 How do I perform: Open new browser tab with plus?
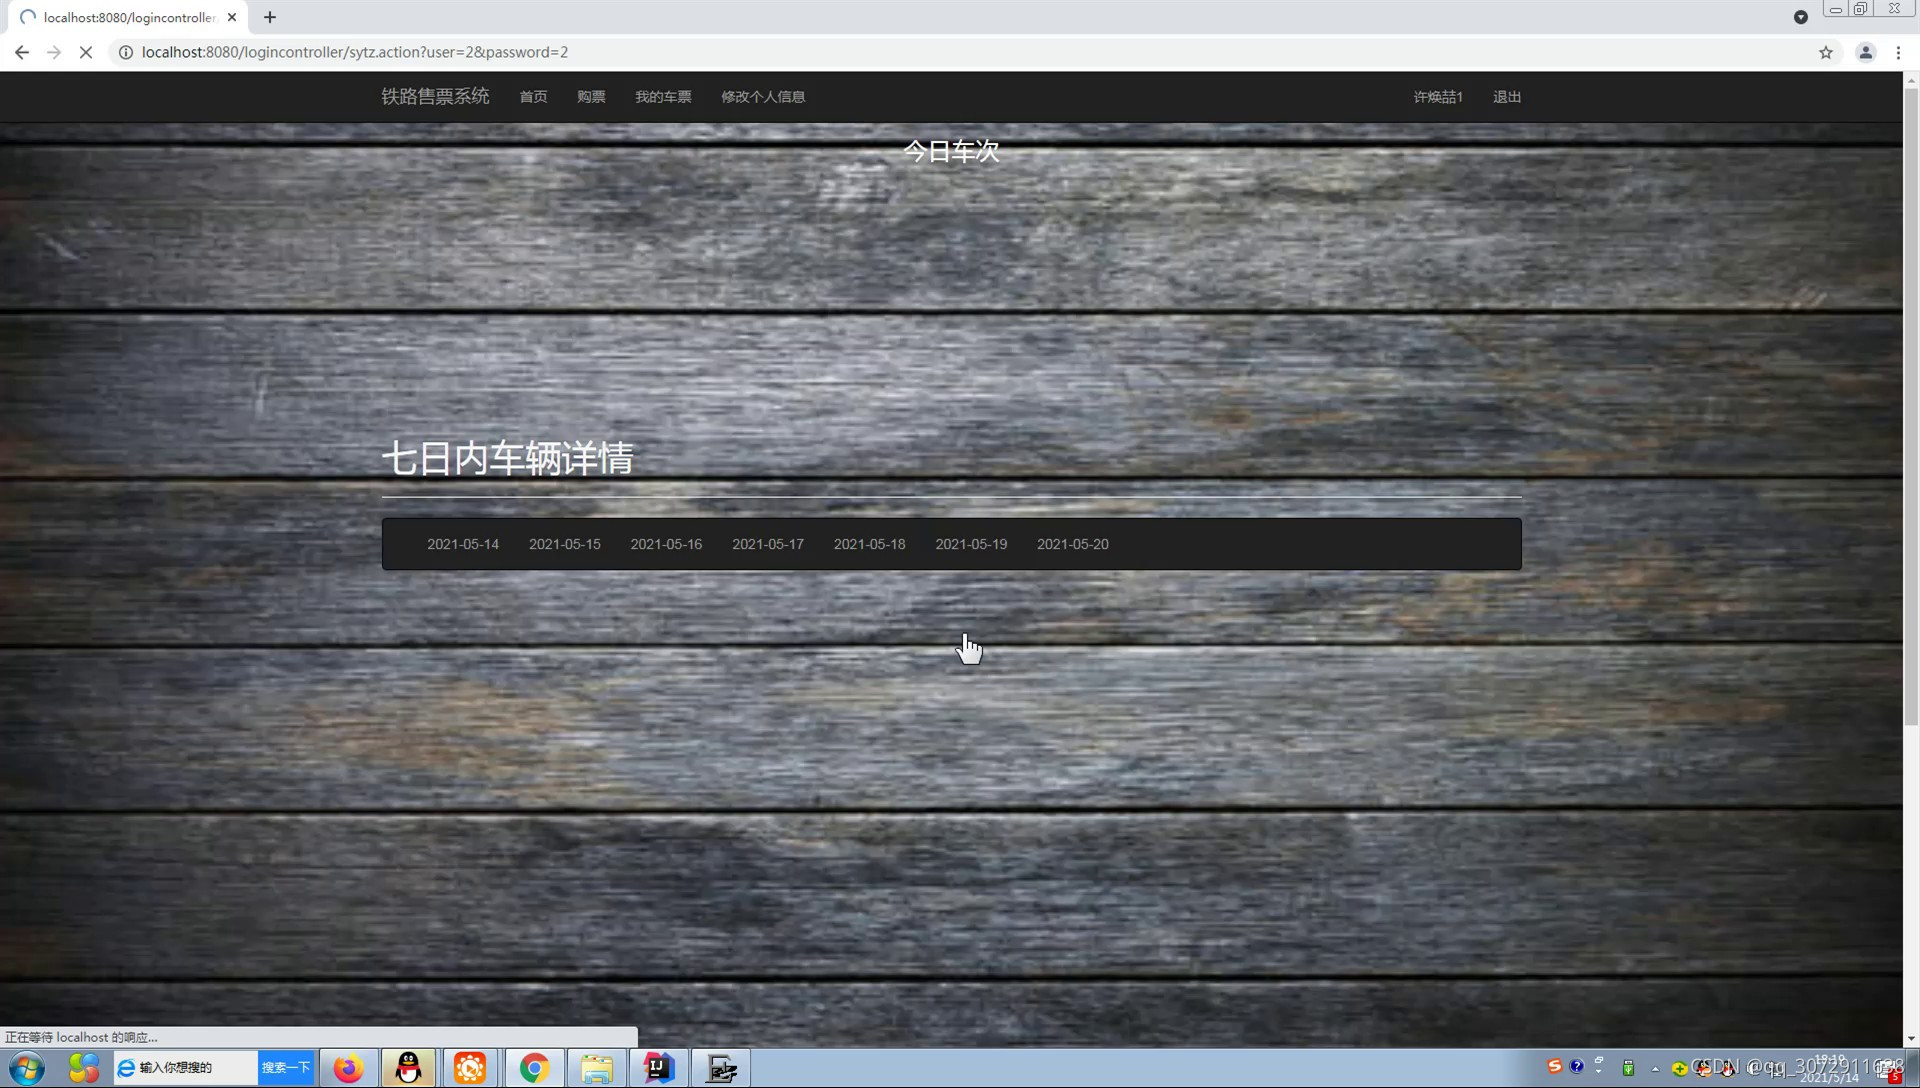pos(270,17)
